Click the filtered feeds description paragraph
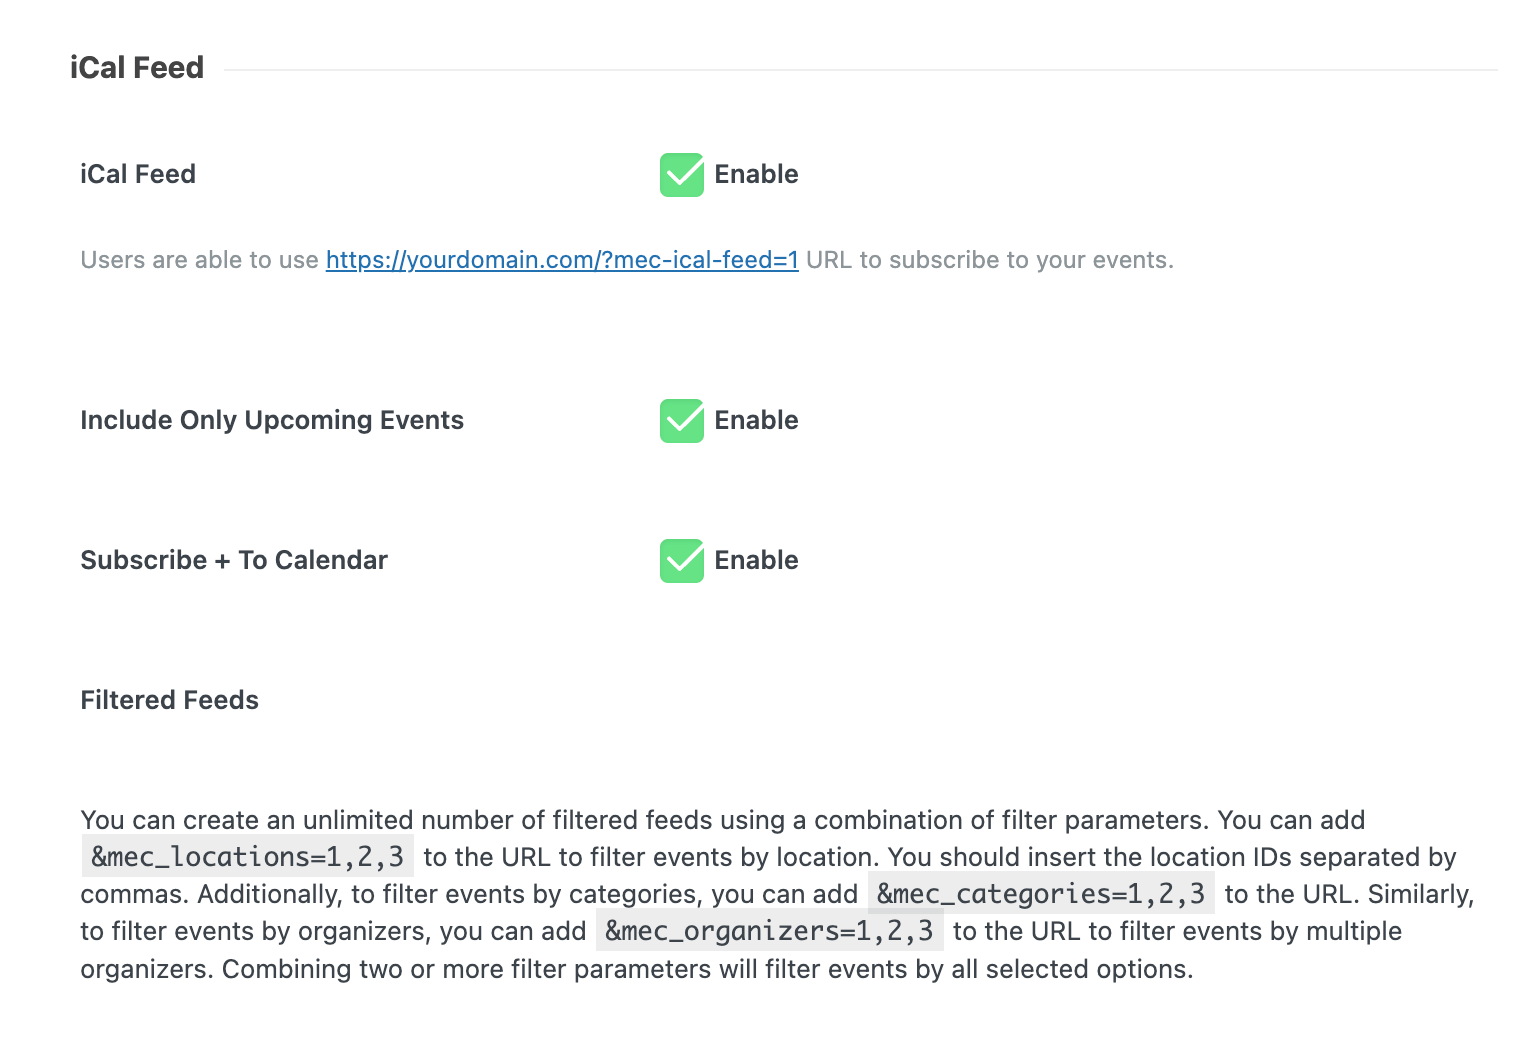 770,893
